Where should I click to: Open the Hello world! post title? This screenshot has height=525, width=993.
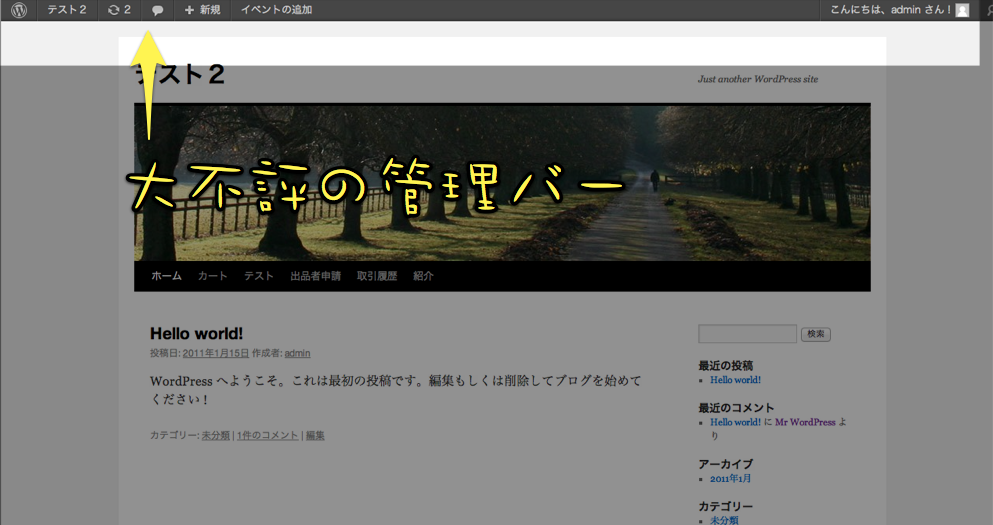click(196, 333)
